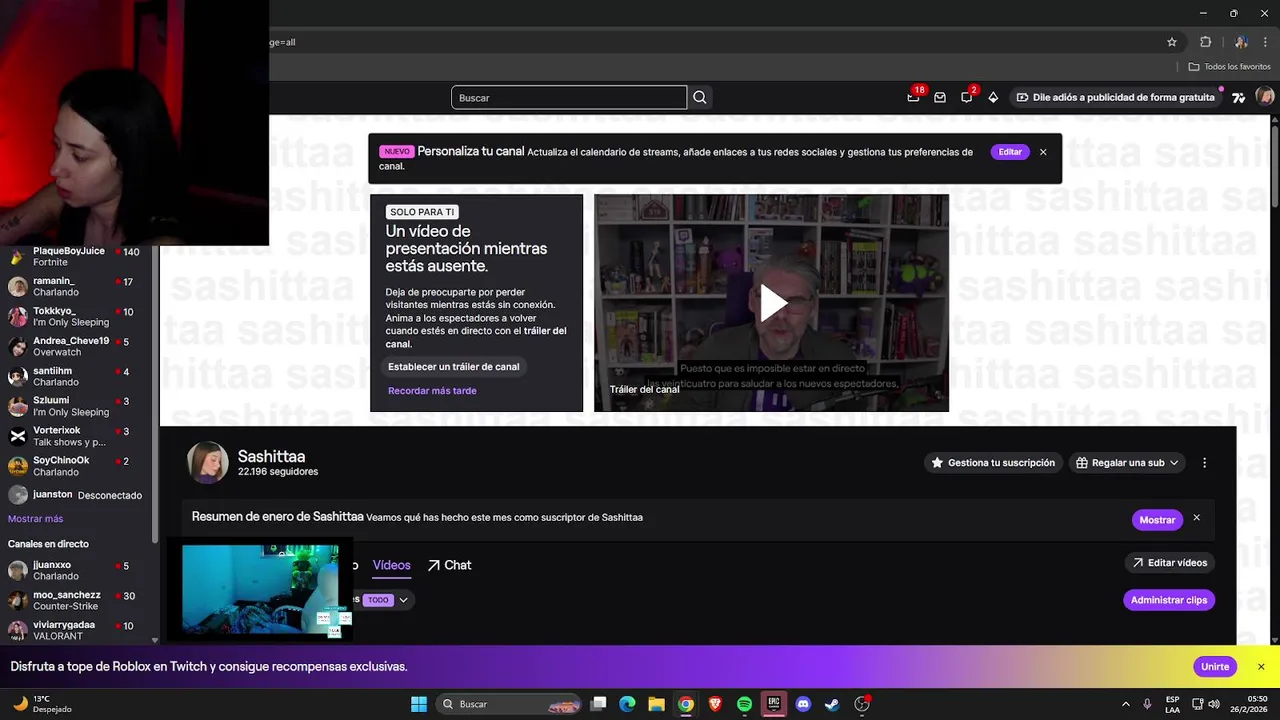This screenshot has width=1280, height=720.
Task: Open Tokkkyo_ channel in the sidebar
Action: [76, 317]
